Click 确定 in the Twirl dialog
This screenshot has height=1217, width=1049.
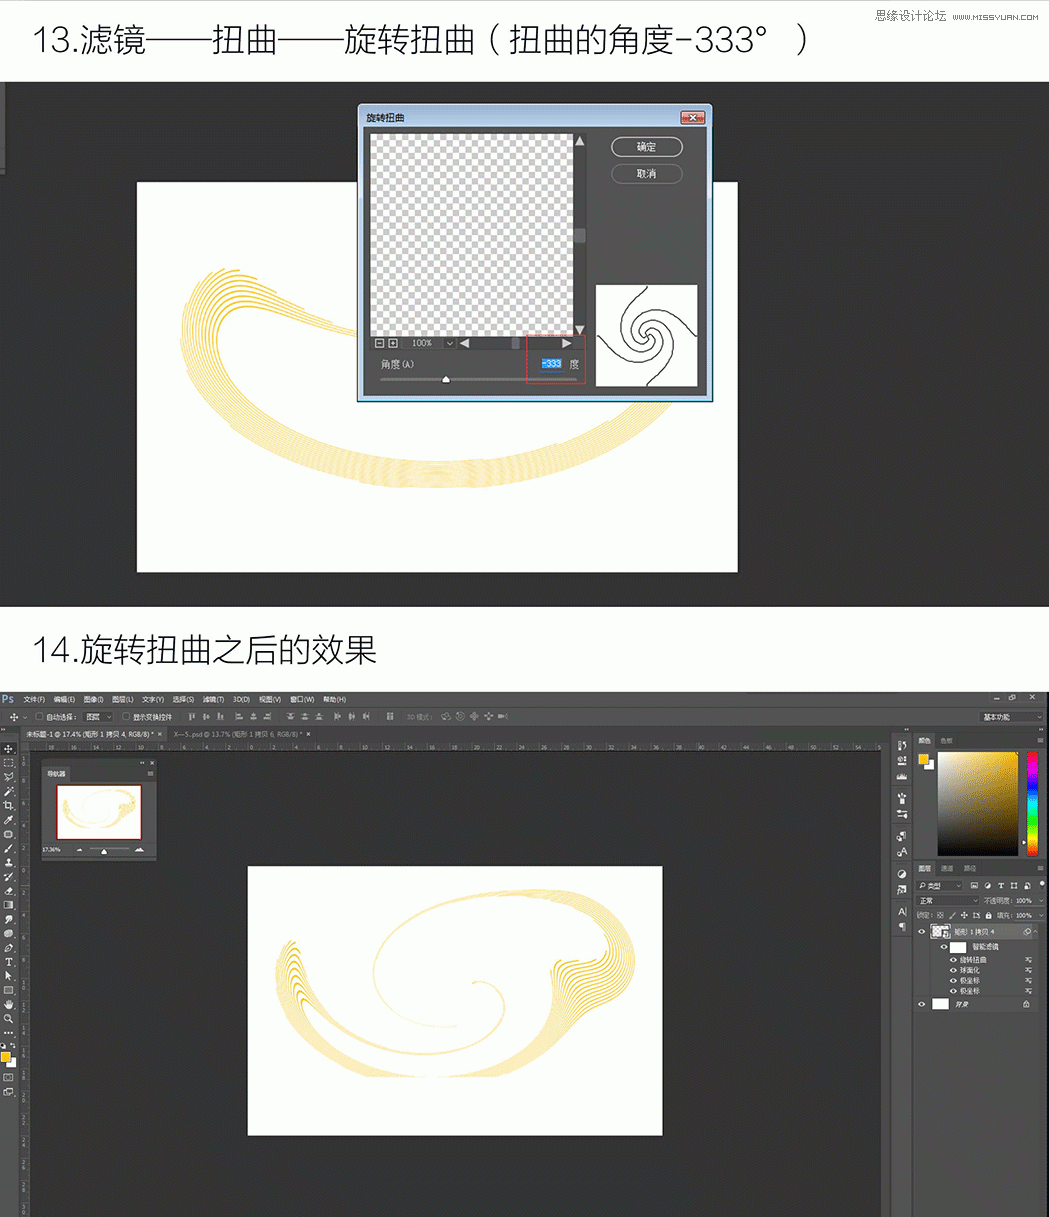coord(647,147)
